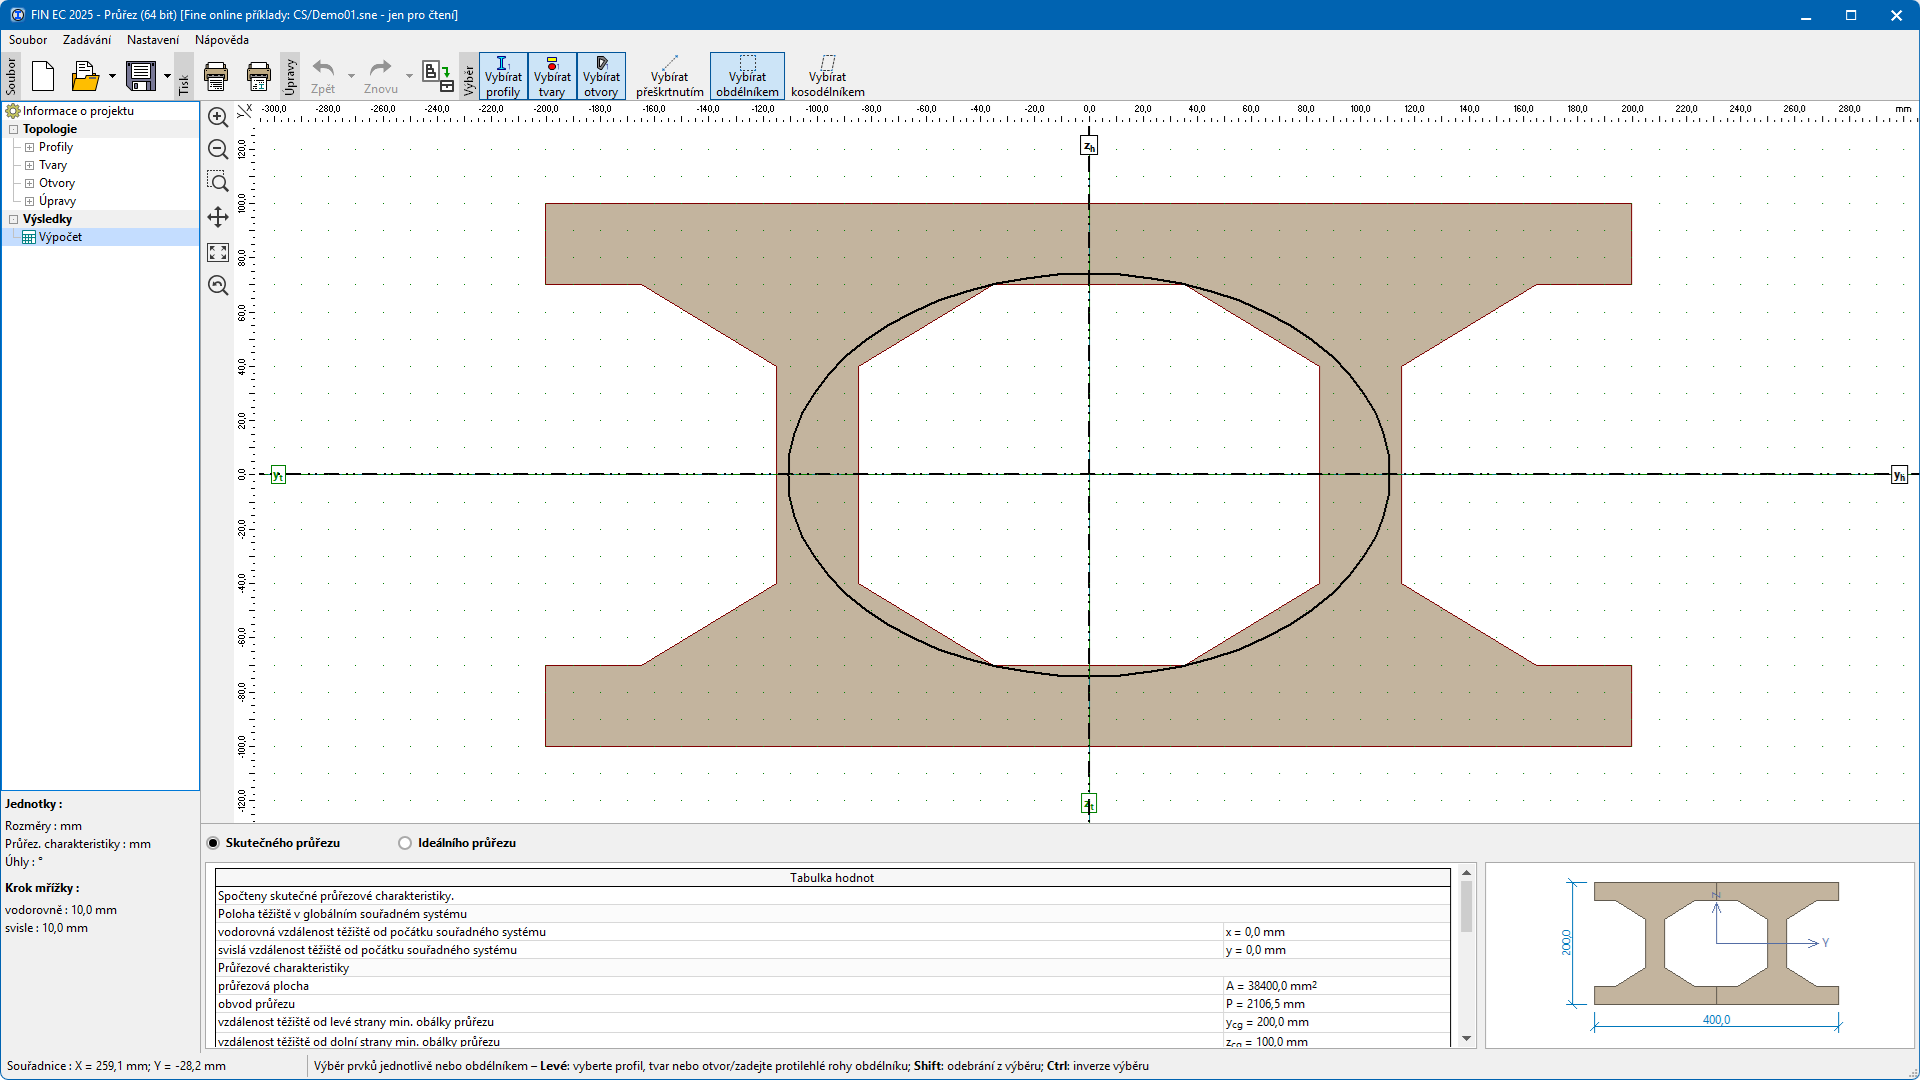The height and width of the screenshot is (1080, 1920).
Task: Select the pan view arrows tool
Action: click(x=218, y=217)
